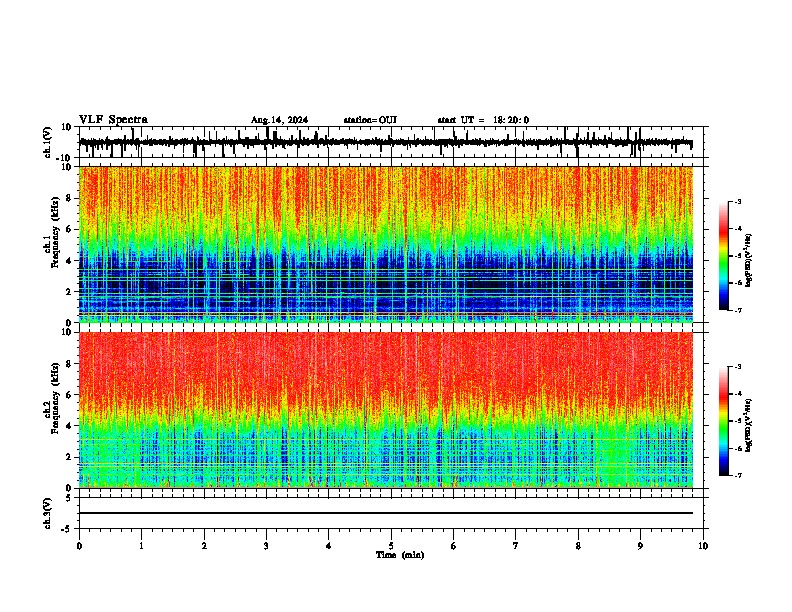
Task: Click the "VLF Spectra" title text
Action: (113, 120)
